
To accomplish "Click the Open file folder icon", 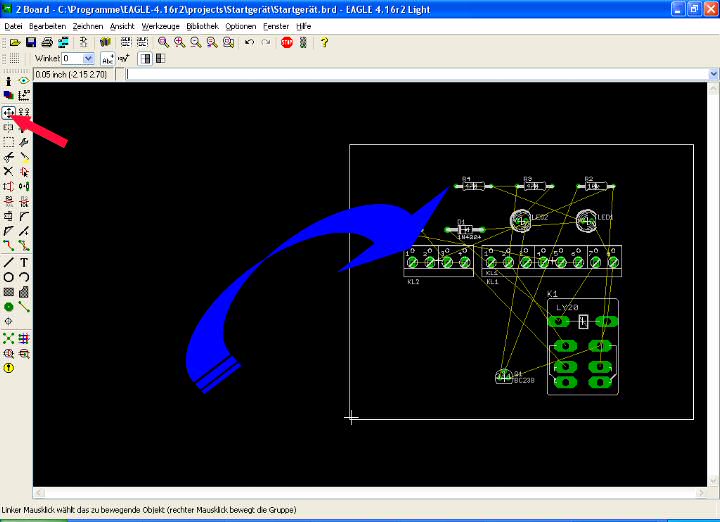I will point(16,43).
